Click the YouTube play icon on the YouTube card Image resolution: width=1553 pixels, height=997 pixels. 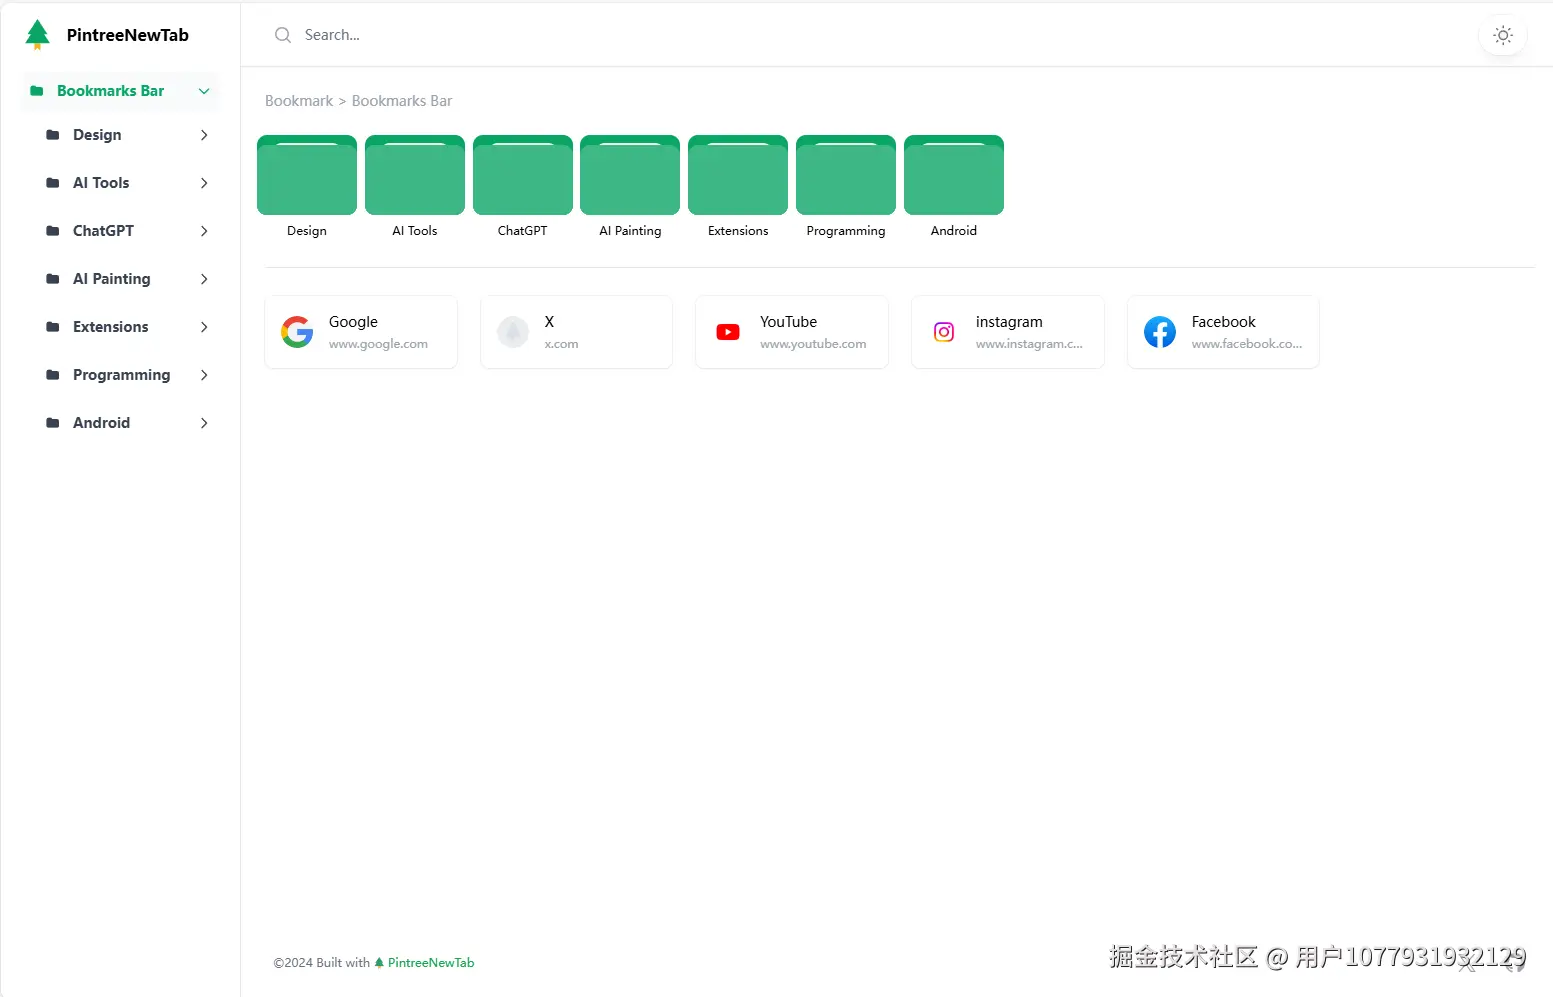pos(727,331)
